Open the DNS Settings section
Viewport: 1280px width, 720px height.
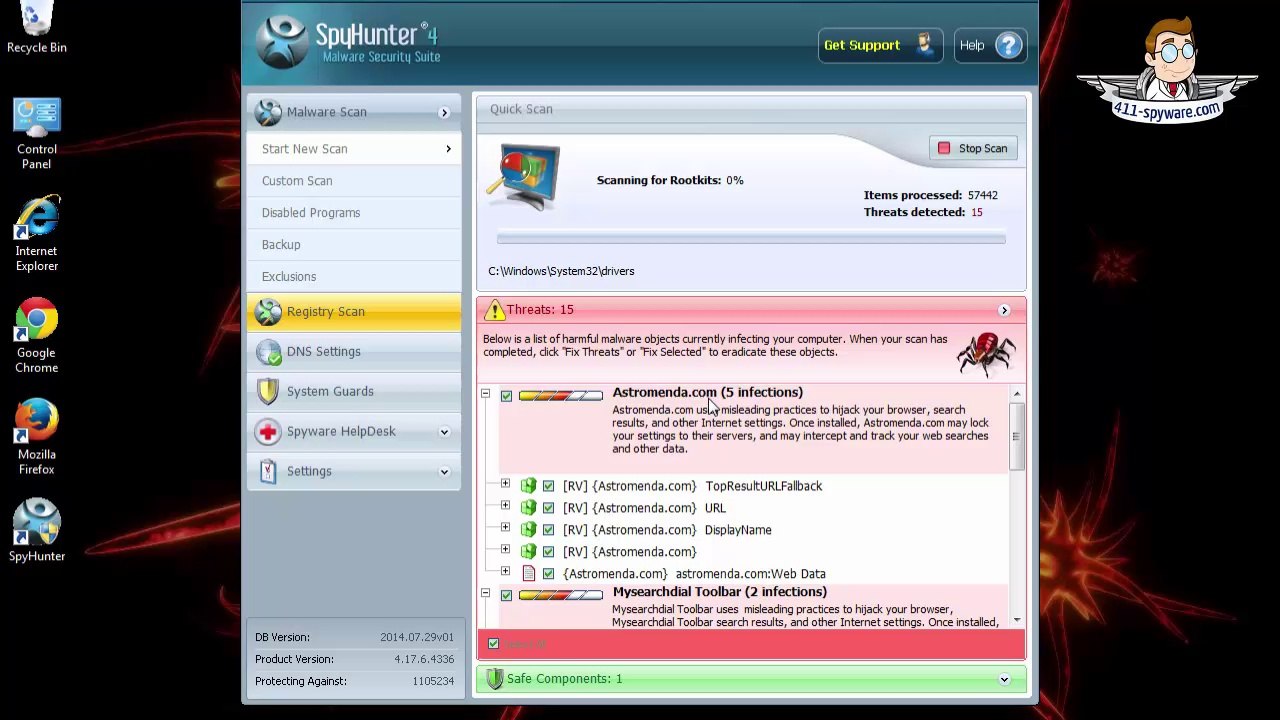pyautogui.click(x=354, y=352)
